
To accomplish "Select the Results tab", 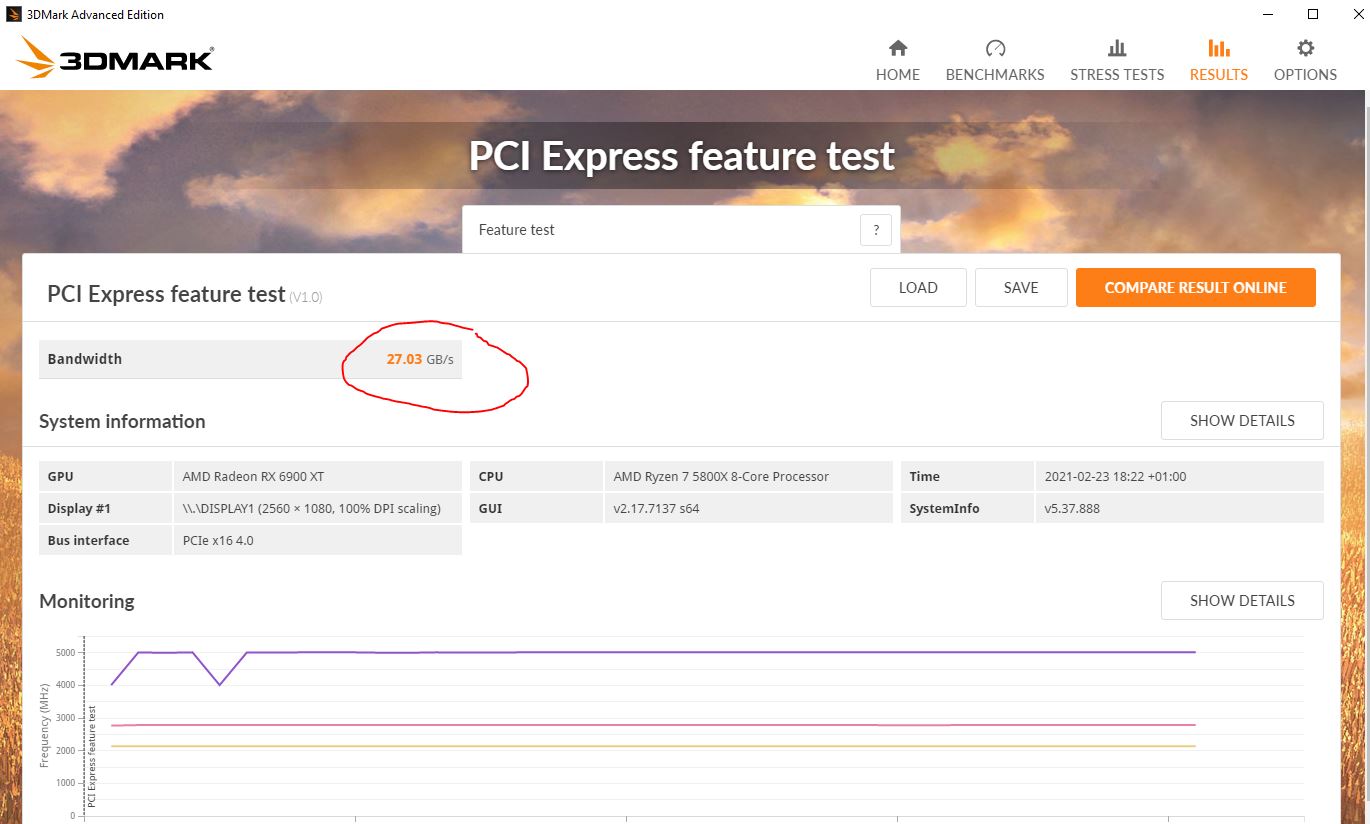I will (x=1219, y=60).
